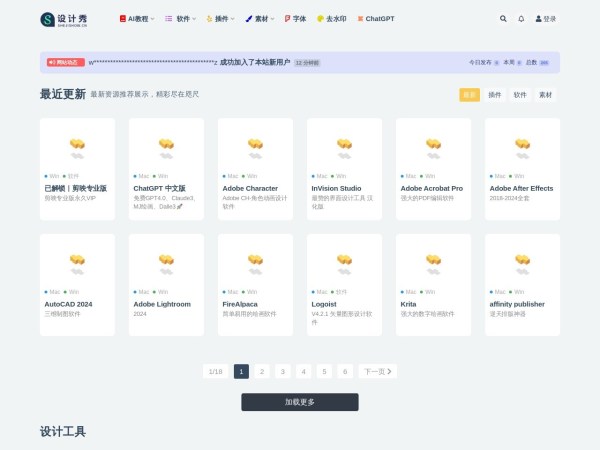
Task: Open the Adobe Character card thumbnail
Action: (x=255, y=146)
